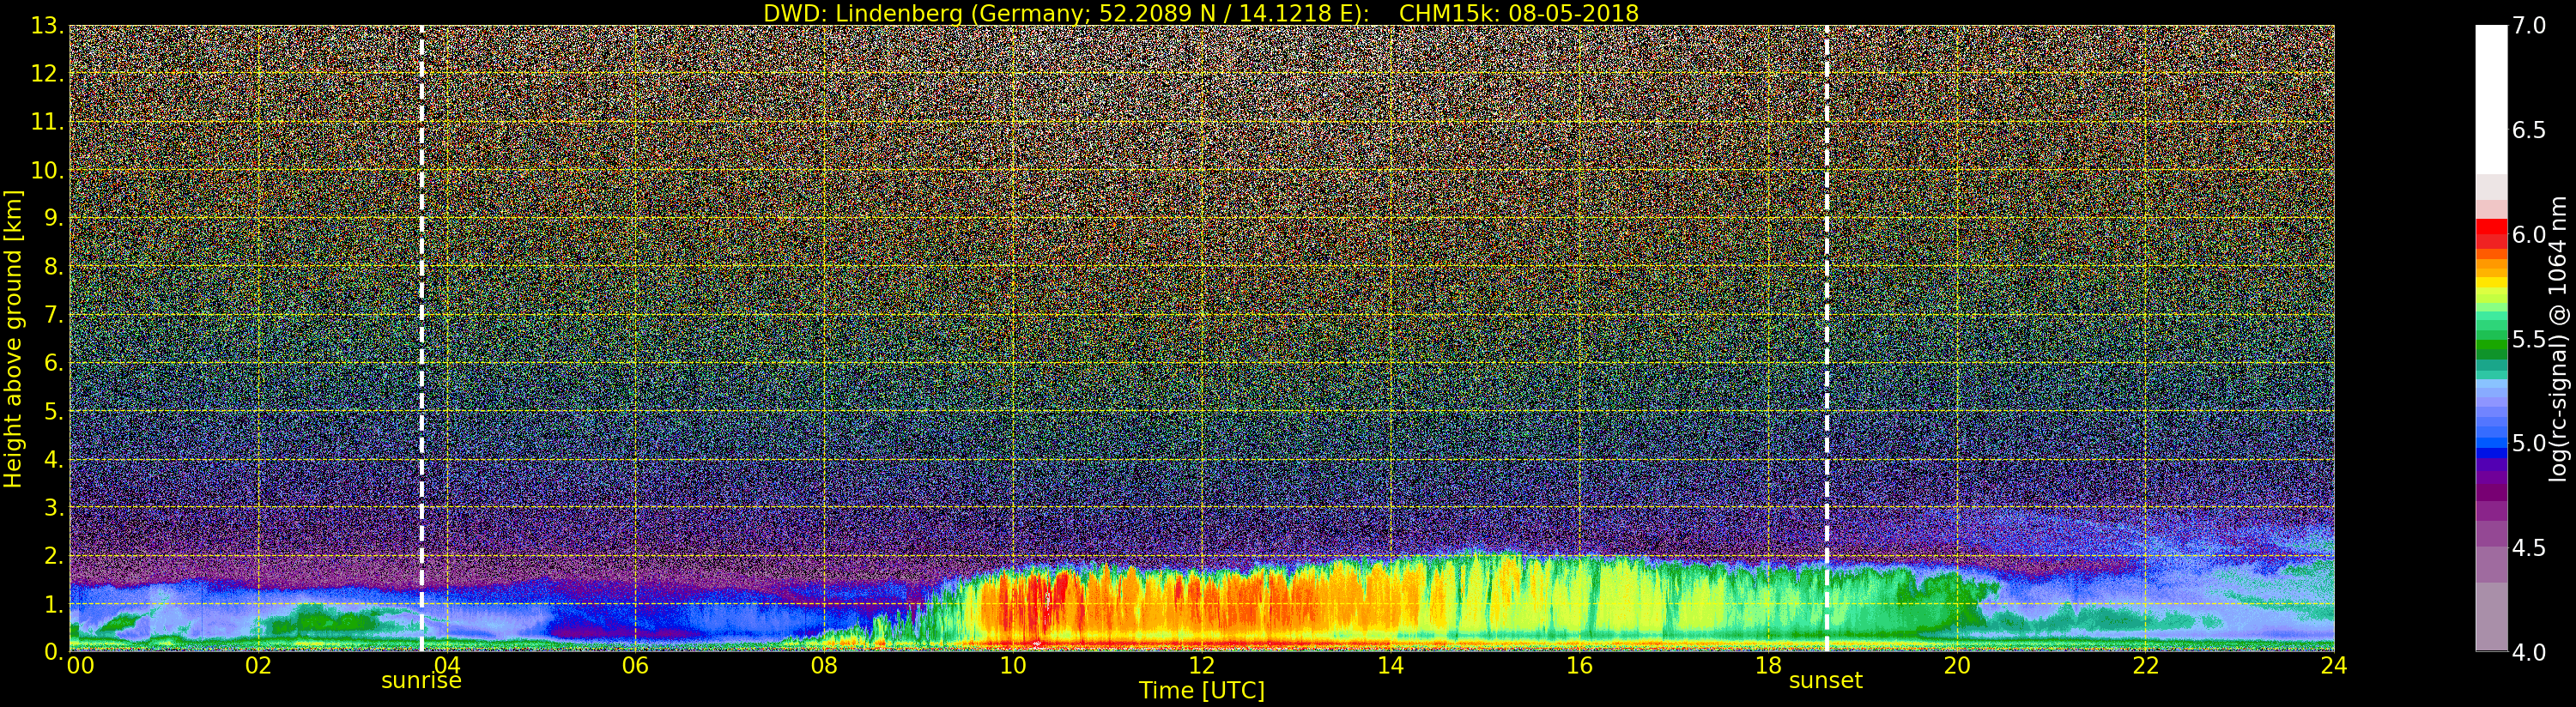Click the height tick label '8.'
2576x707 pixels.
[x=53, y=267]
